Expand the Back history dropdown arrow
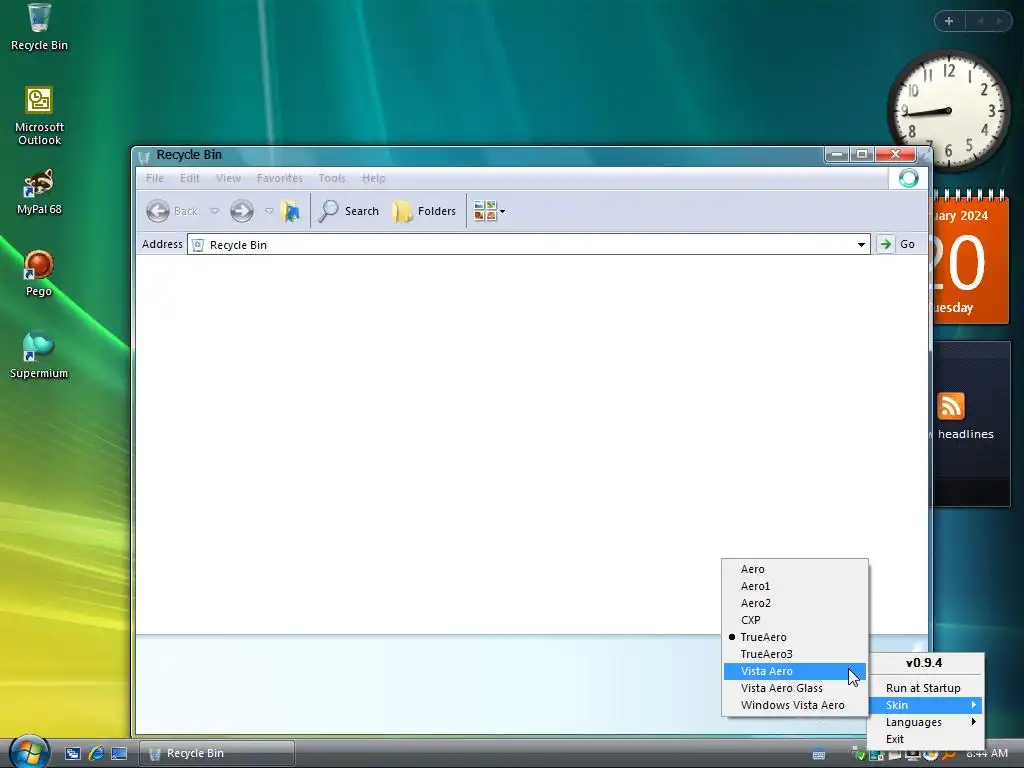This screenshot has width=1024, height=768. tap(214, 211)
